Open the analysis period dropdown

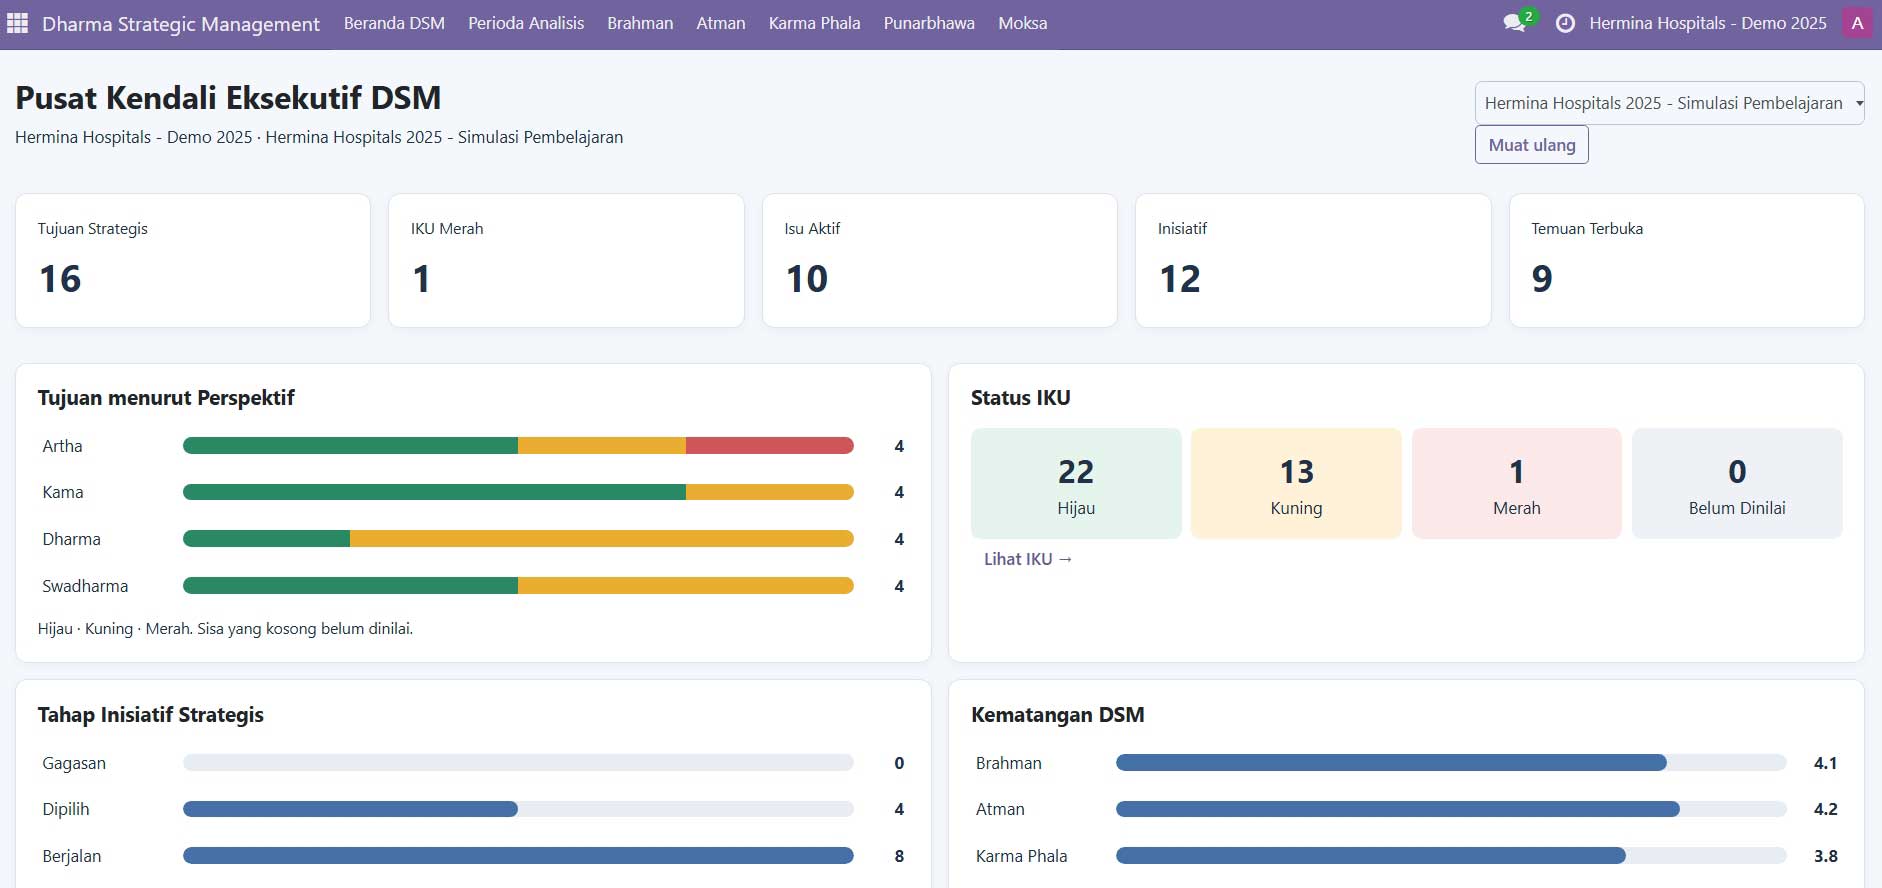tap(1669, 103)
